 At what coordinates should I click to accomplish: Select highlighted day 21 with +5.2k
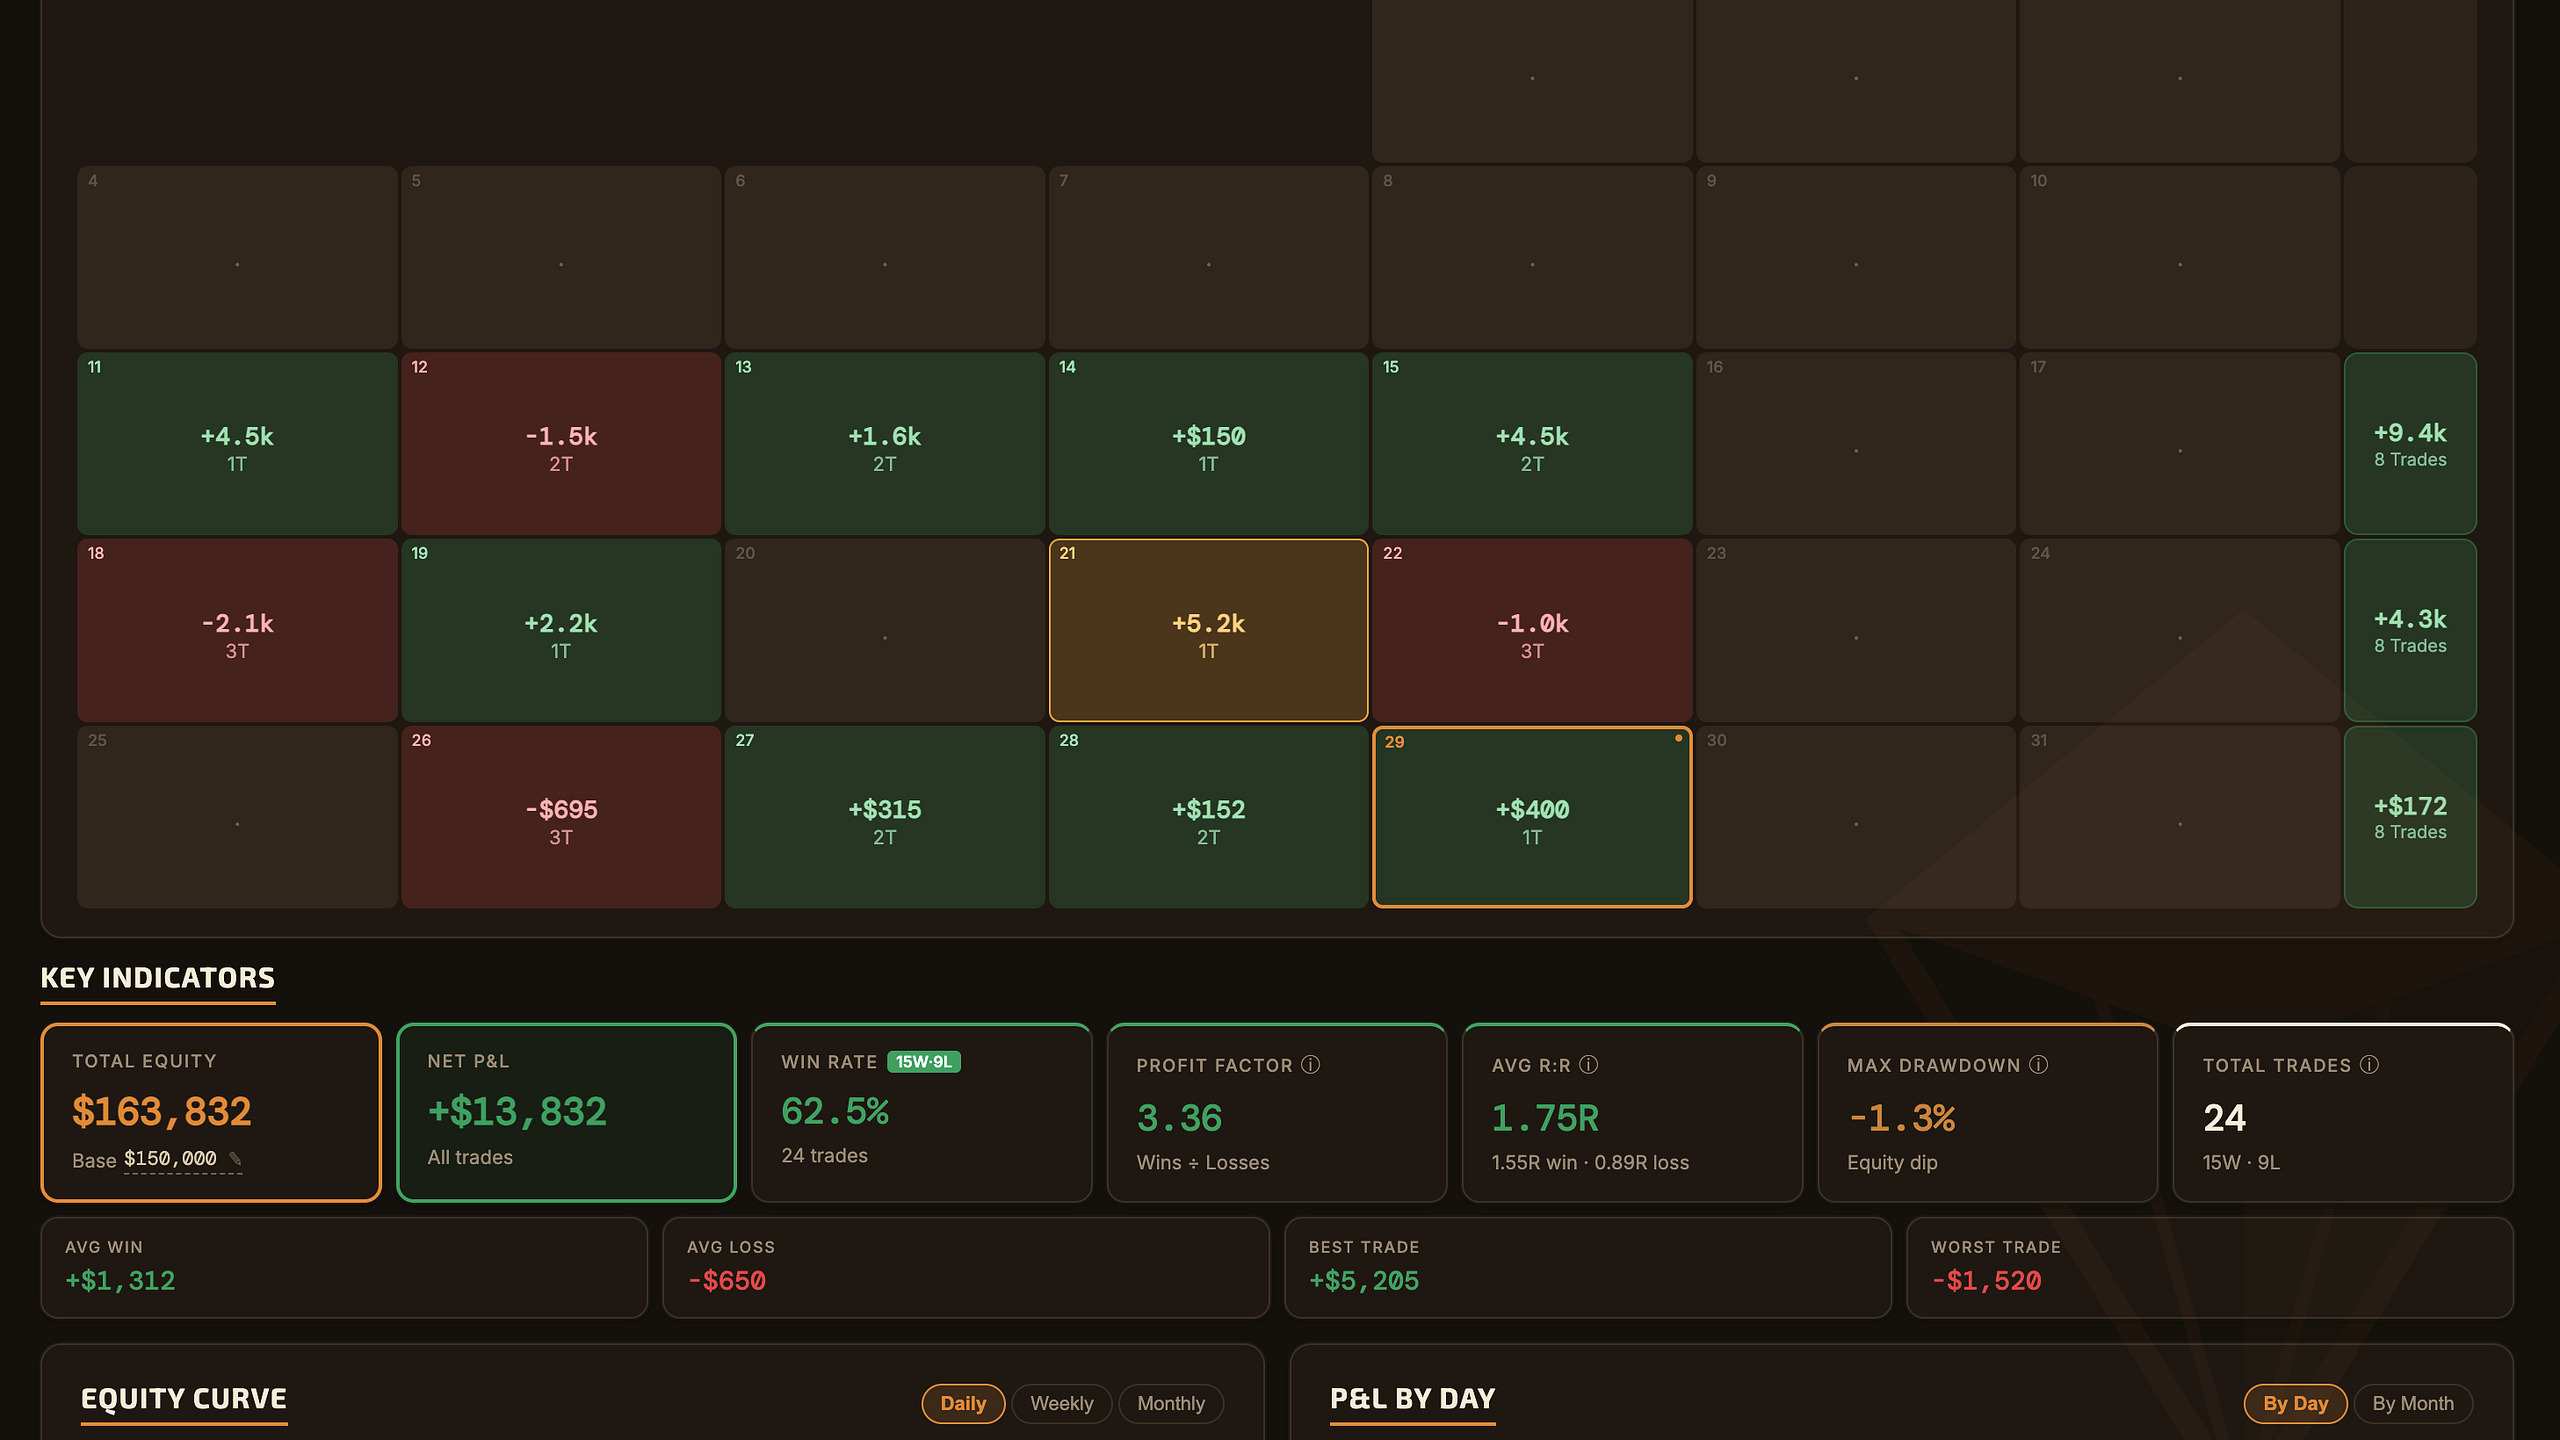pos(1208,630)
